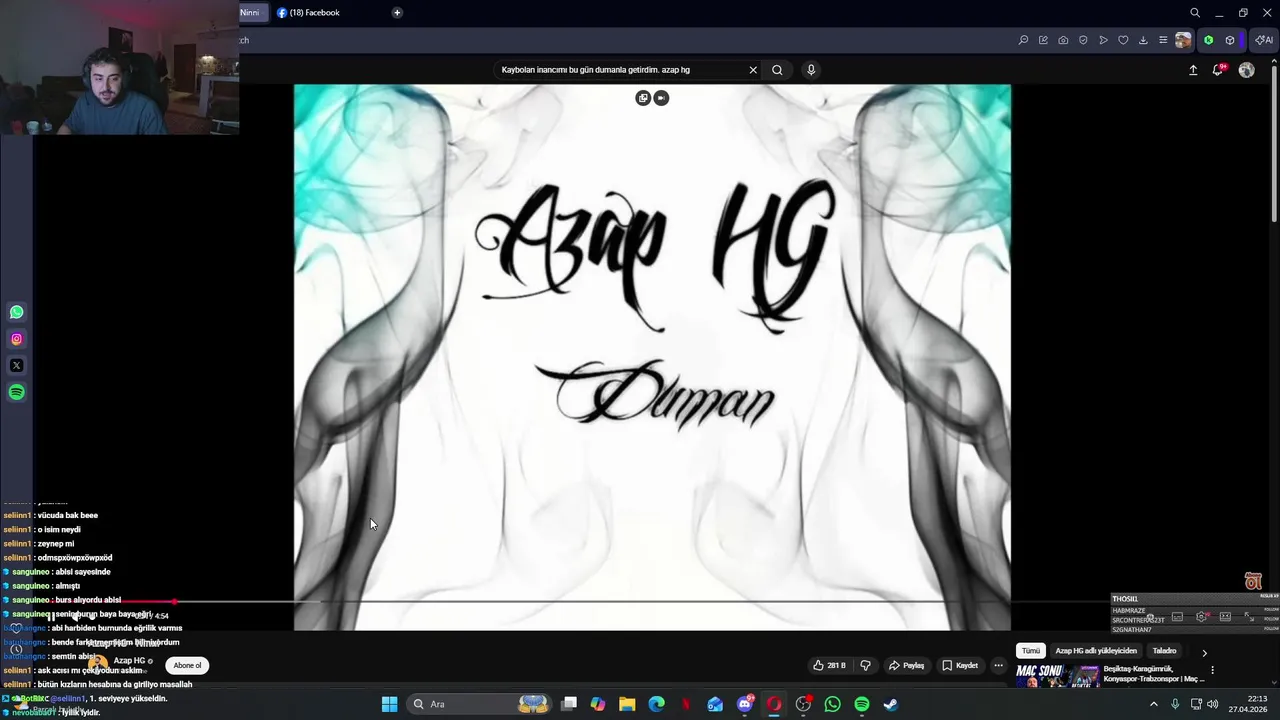Share the video with Paylaş
Screen dimensions: 1280x720
[906, 665]
